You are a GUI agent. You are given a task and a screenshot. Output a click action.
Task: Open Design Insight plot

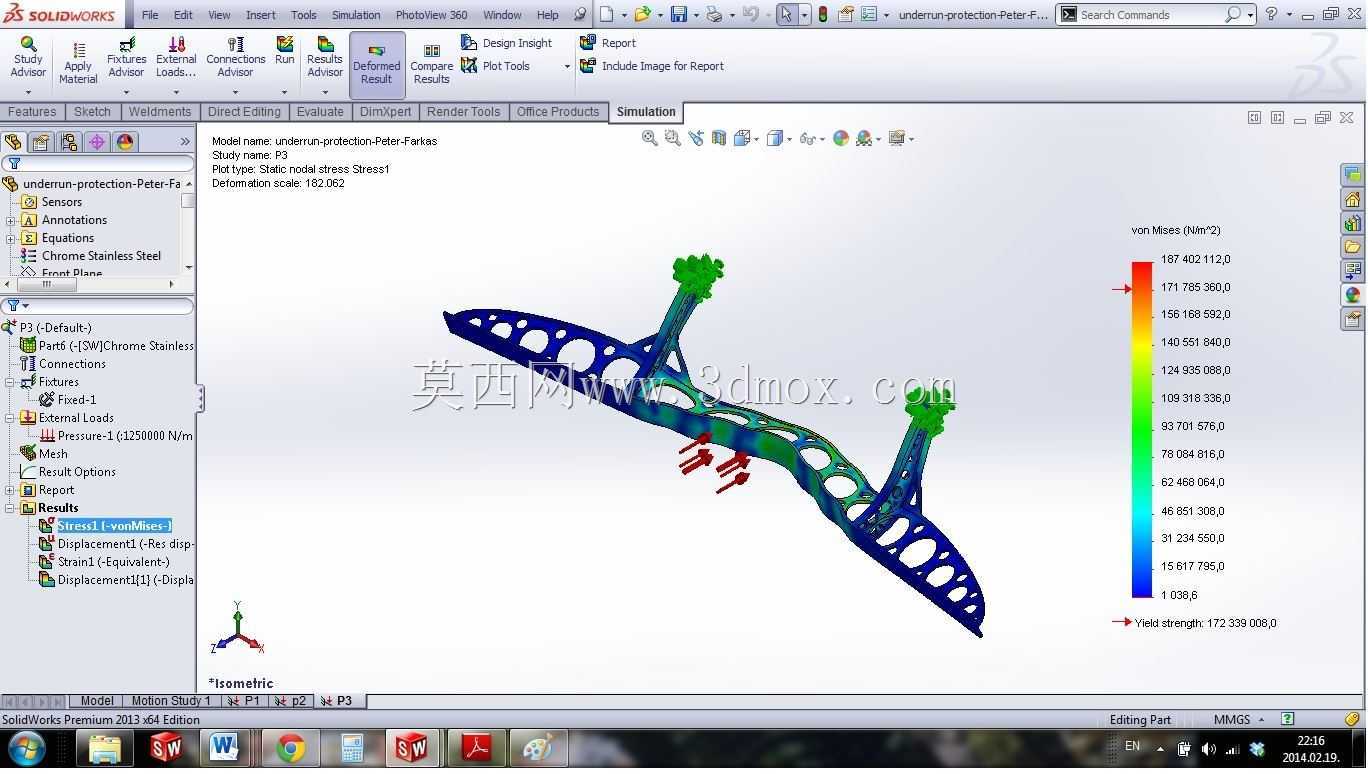point(507,43)
